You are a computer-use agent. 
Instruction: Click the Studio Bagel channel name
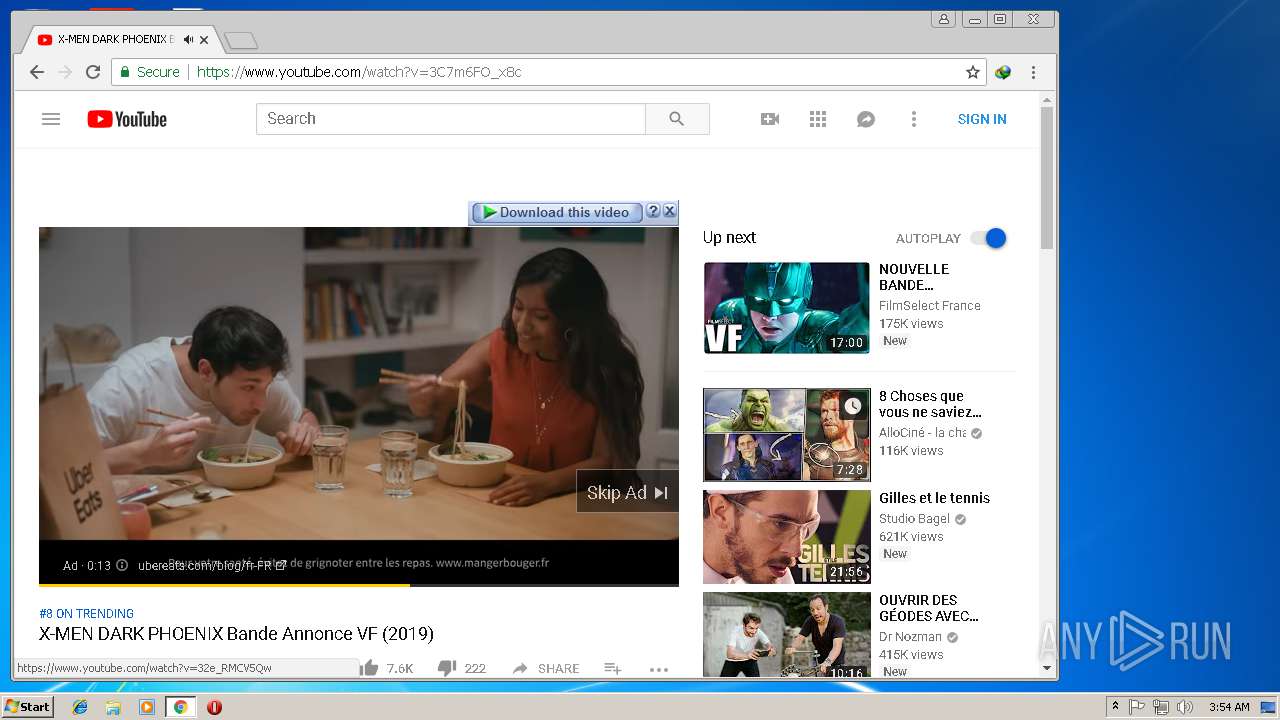coord(914,519)
